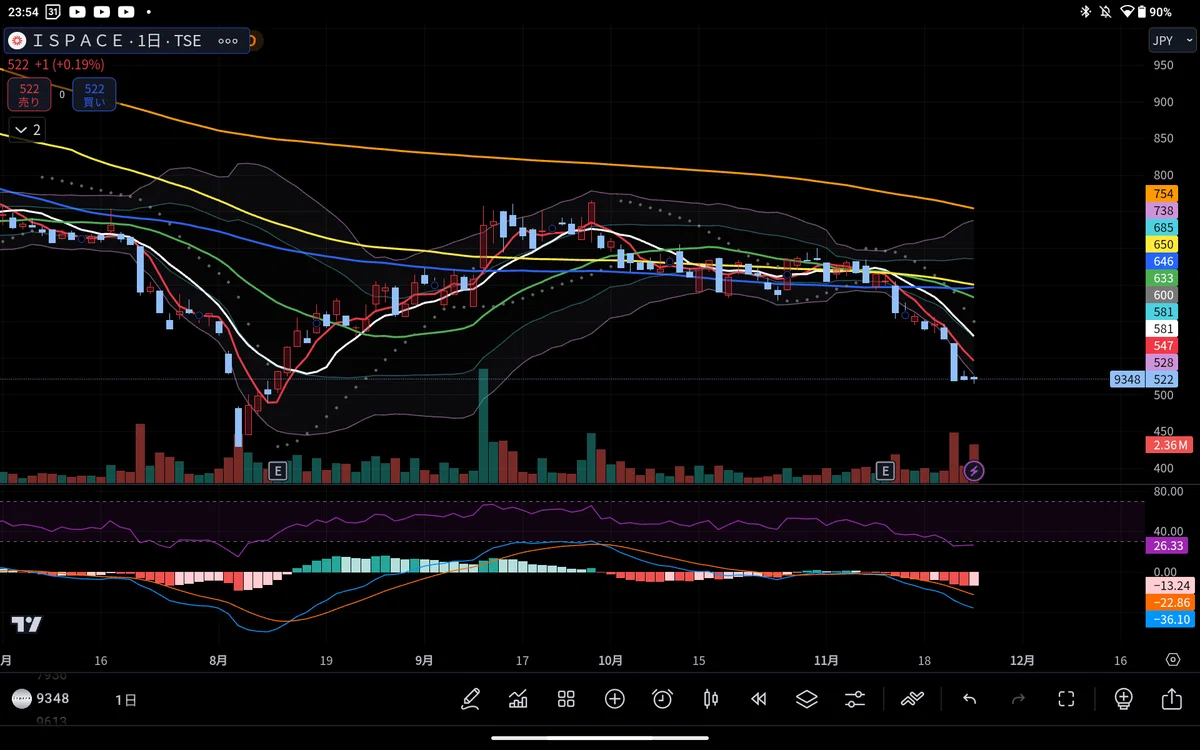Share the chart via share icon

point(1171,699)
